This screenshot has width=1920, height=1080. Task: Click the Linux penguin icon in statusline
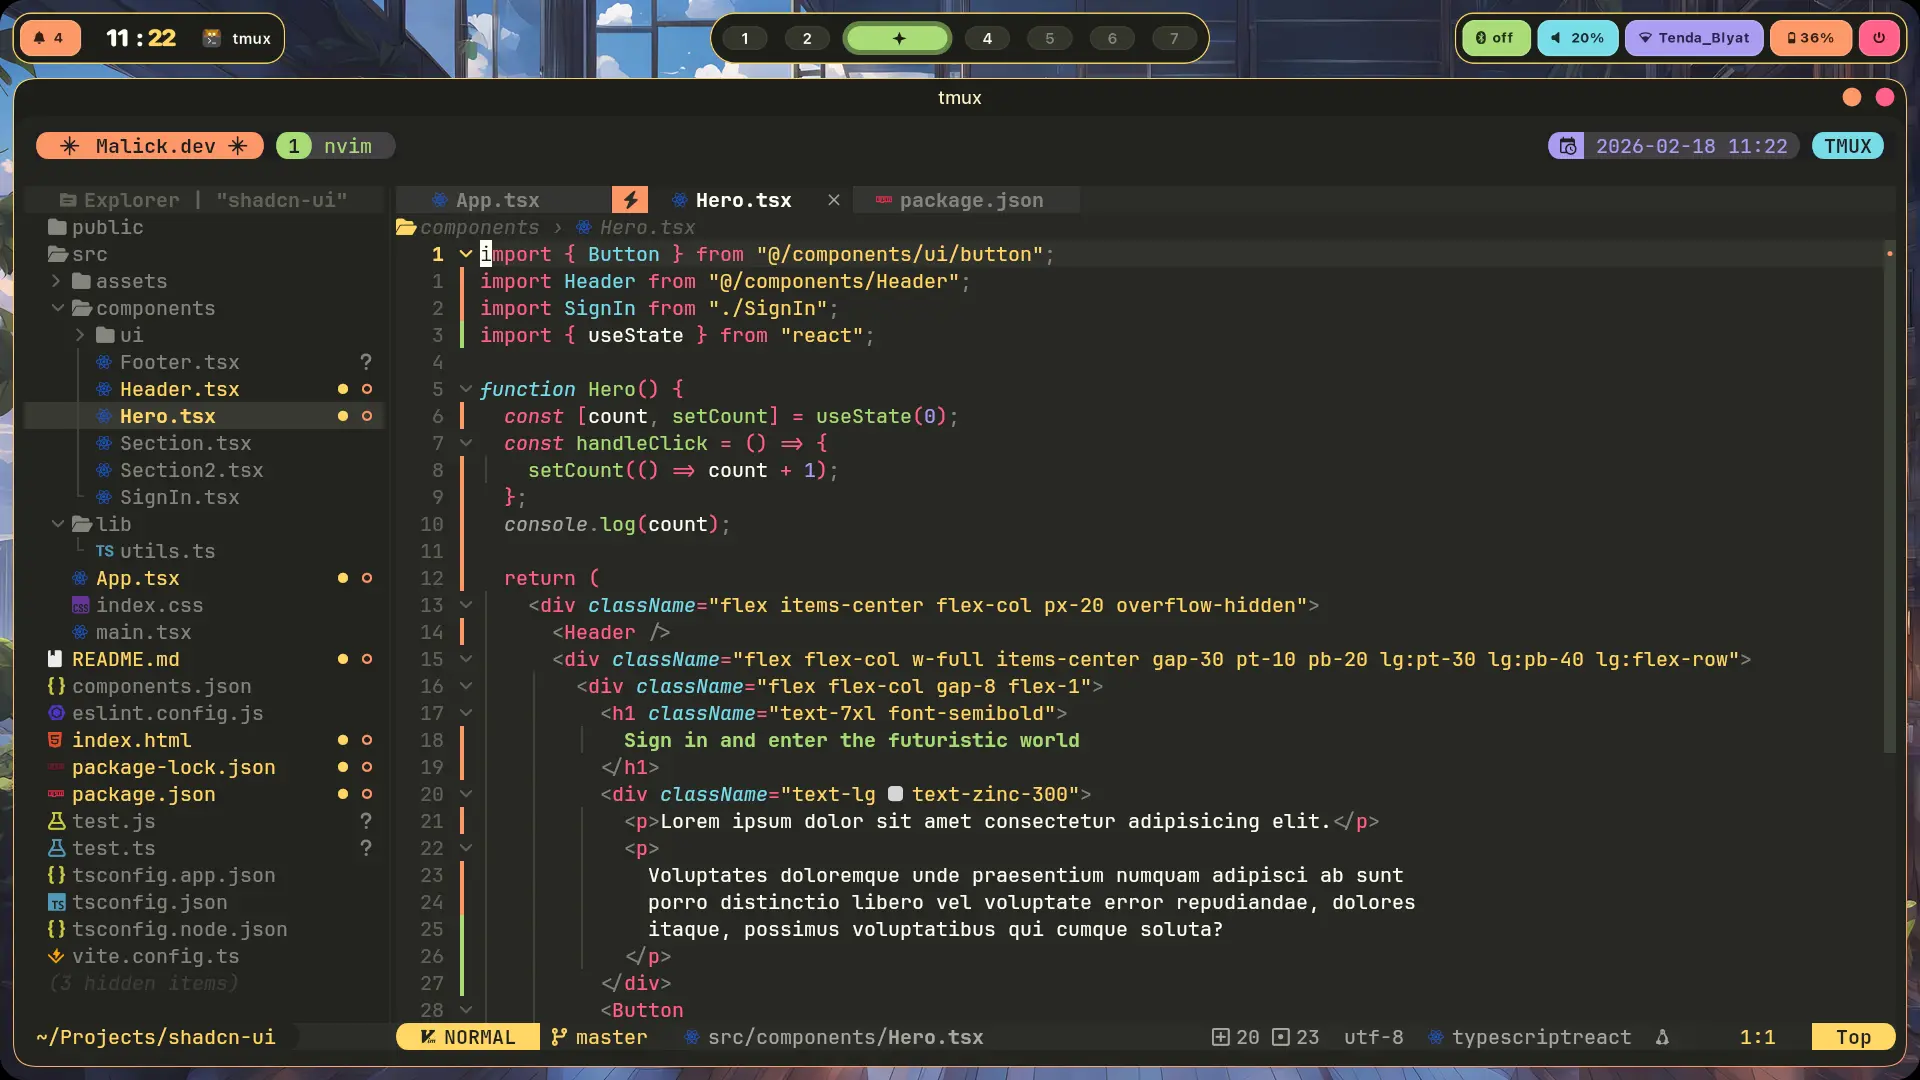[1662, 1037]
